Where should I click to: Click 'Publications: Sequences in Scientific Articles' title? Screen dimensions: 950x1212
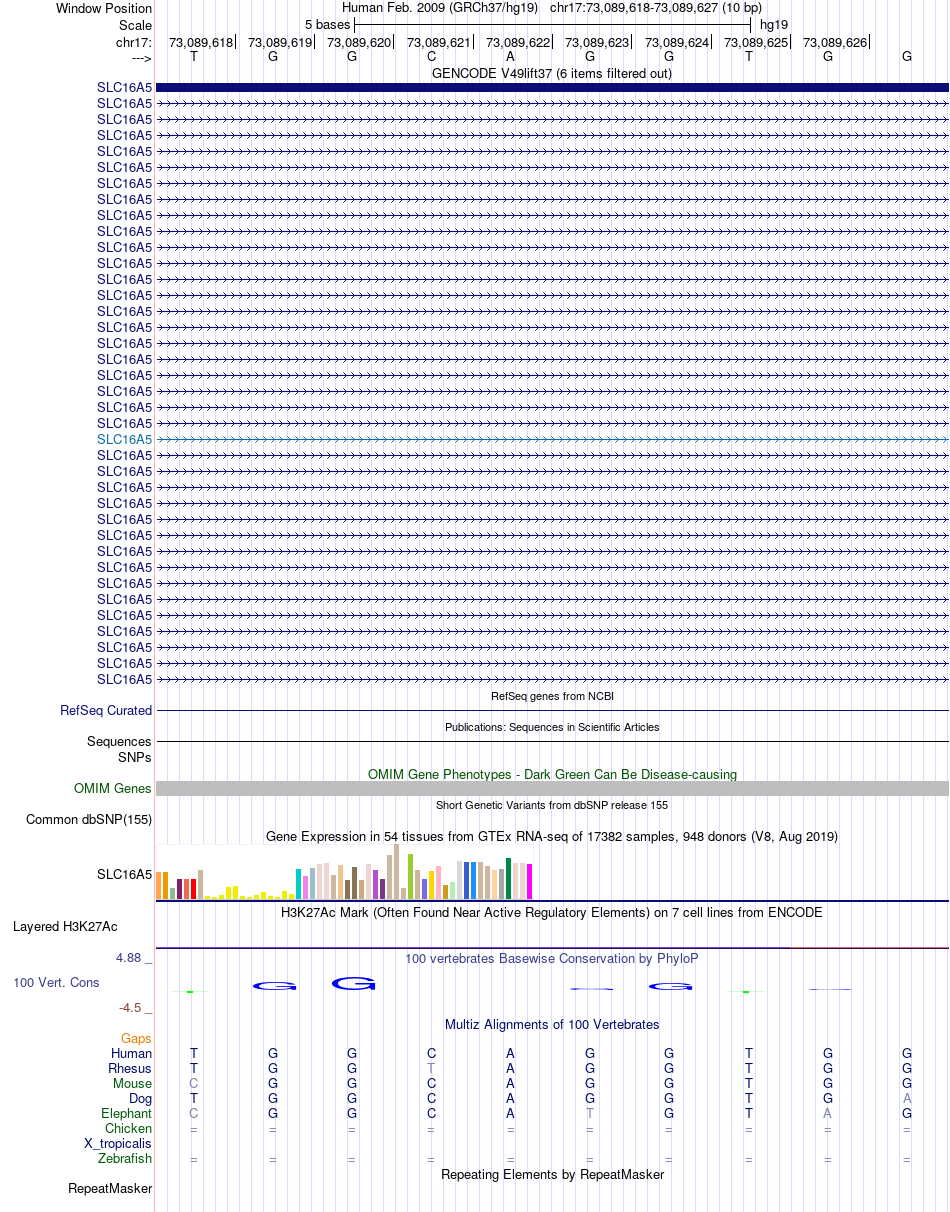point(552,727)
